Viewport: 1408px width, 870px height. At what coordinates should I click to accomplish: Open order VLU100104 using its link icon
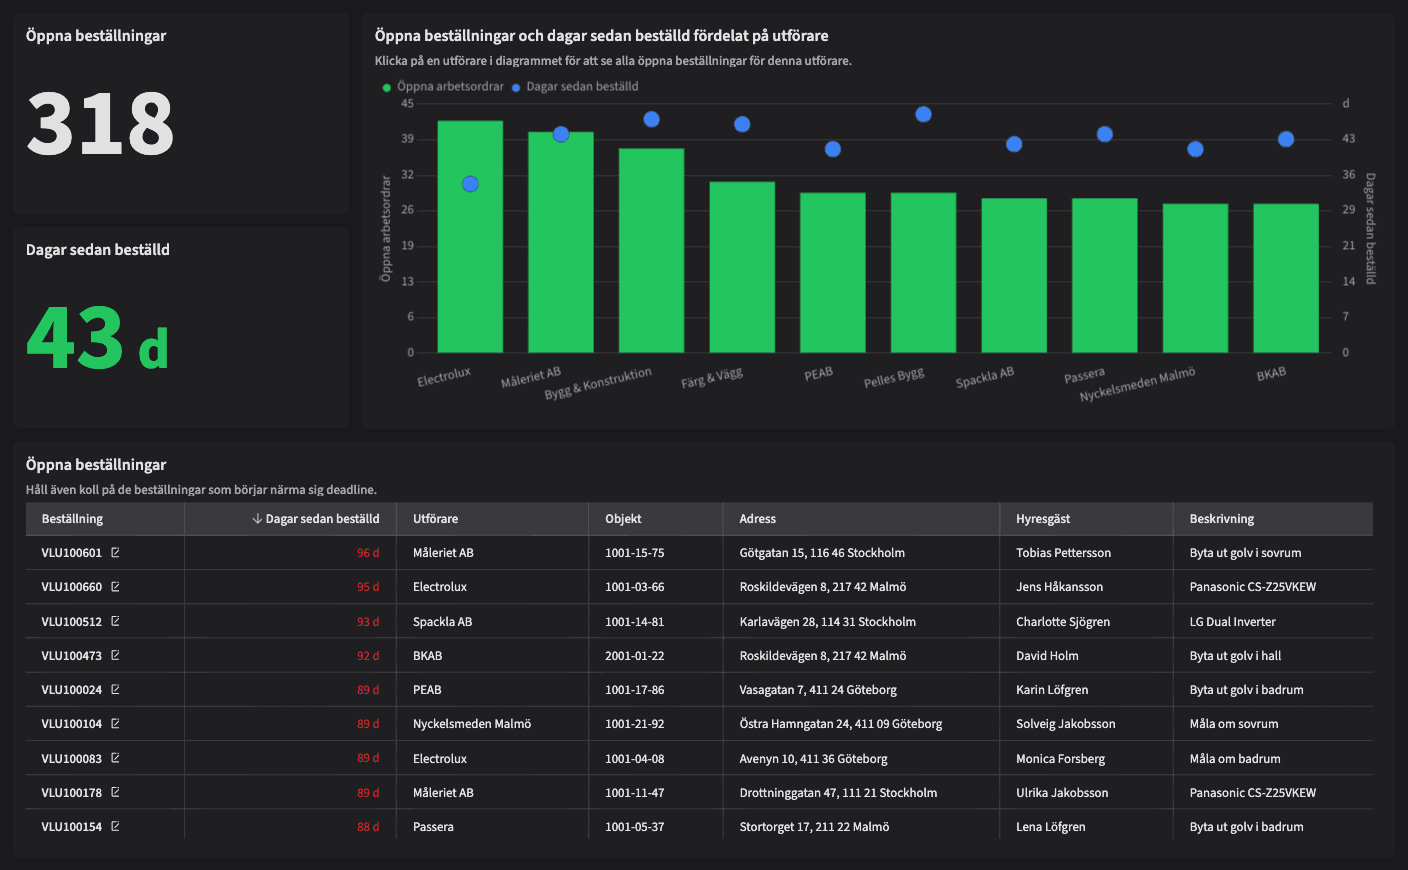point(115,723)
